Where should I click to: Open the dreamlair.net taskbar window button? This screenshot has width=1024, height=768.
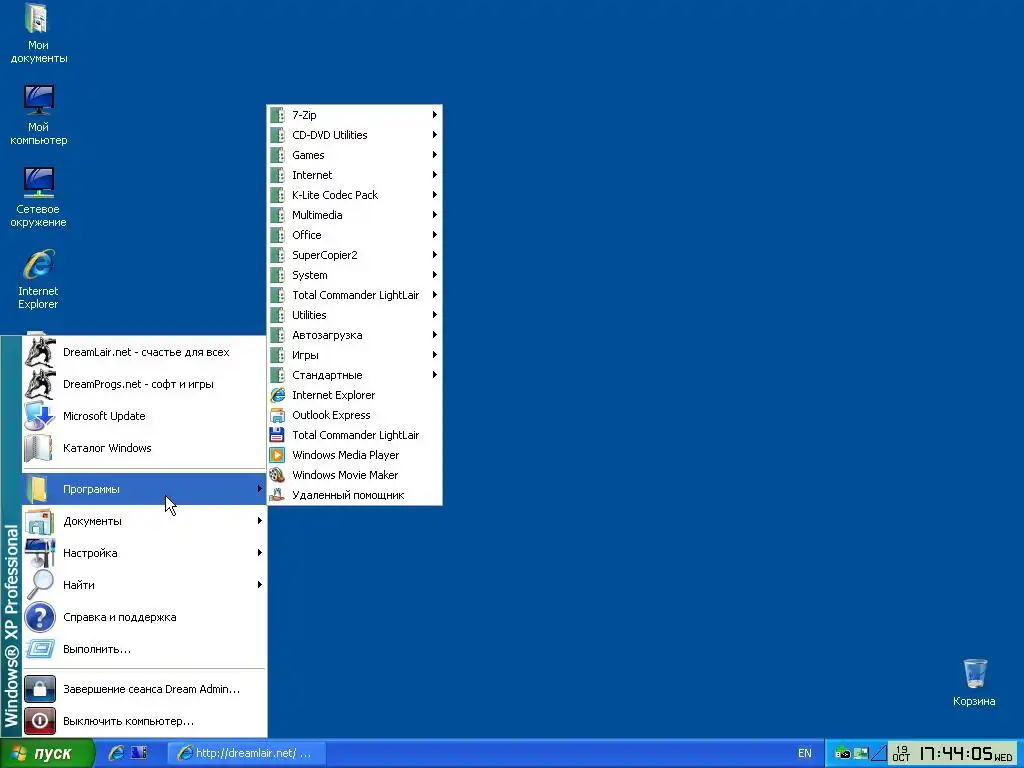tap(246, 753)
